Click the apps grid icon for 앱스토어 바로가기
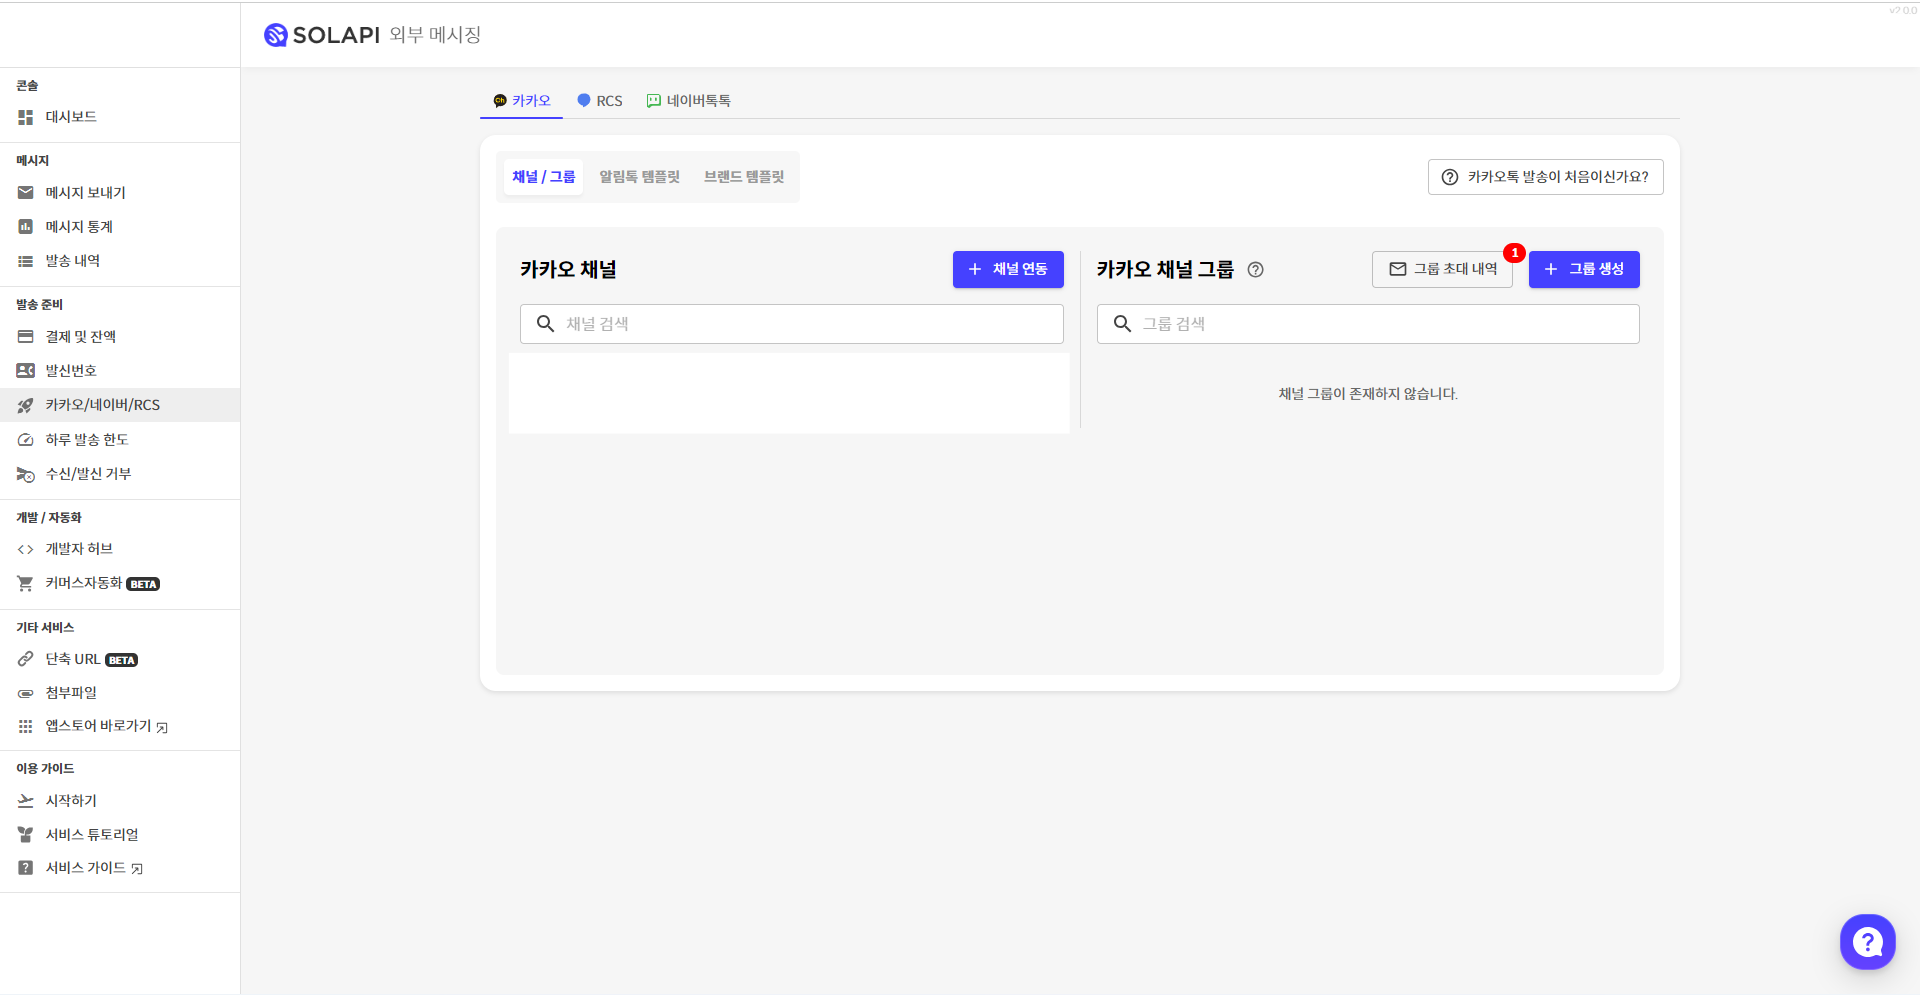Screen dimensions: 1920x995 (26, 726)
